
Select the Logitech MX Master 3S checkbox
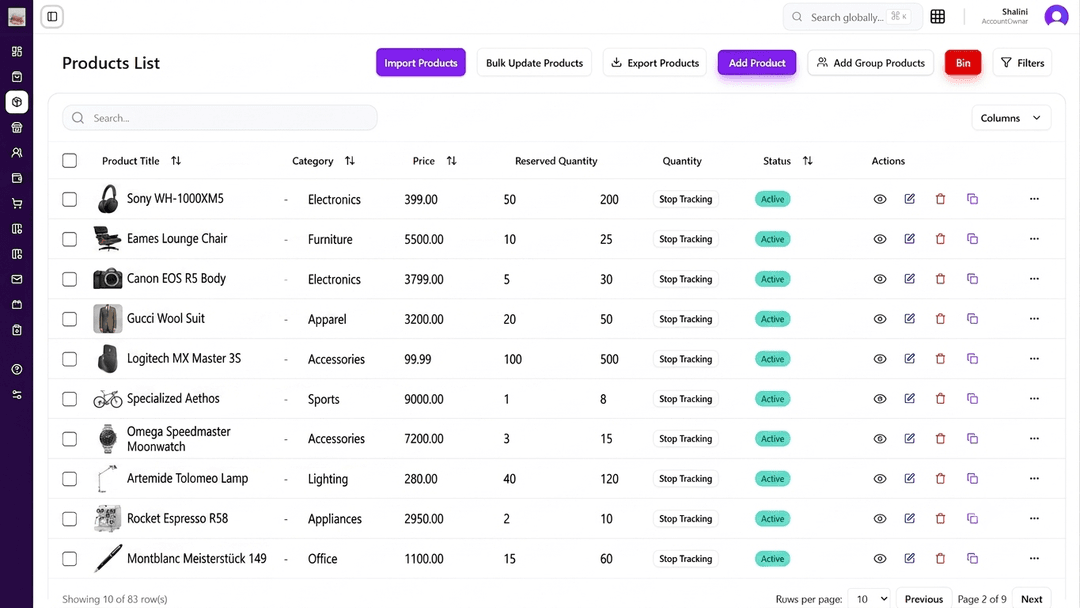point(70,359)
